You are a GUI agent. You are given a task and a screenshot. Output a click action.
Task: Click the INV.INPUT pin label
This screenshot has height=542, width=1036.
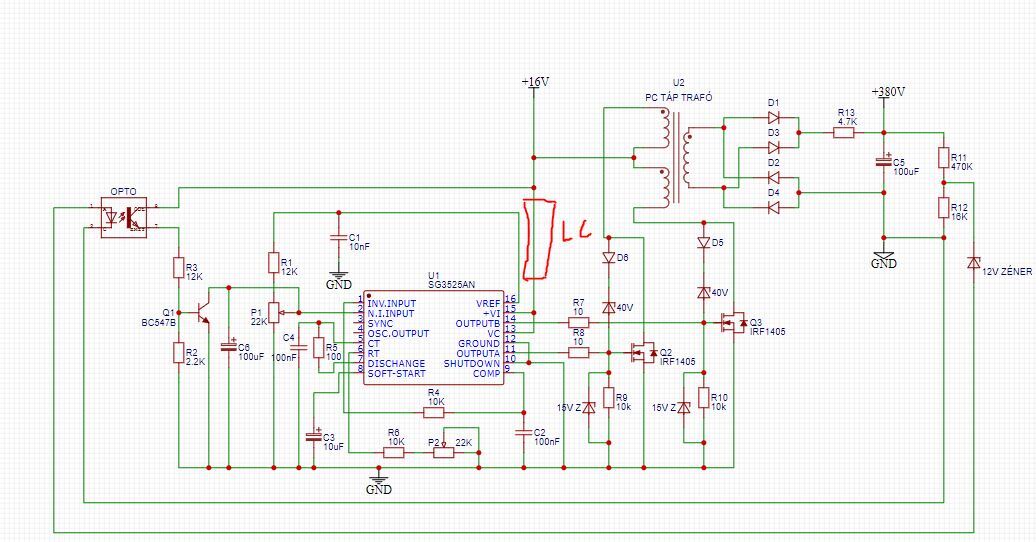(392, 303)
